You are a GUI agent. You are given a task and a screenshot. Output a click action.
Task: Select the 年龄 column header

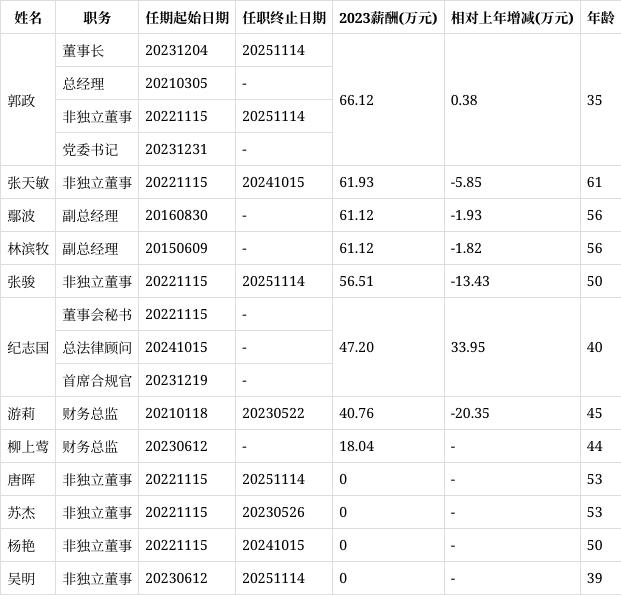click(600, 17)
